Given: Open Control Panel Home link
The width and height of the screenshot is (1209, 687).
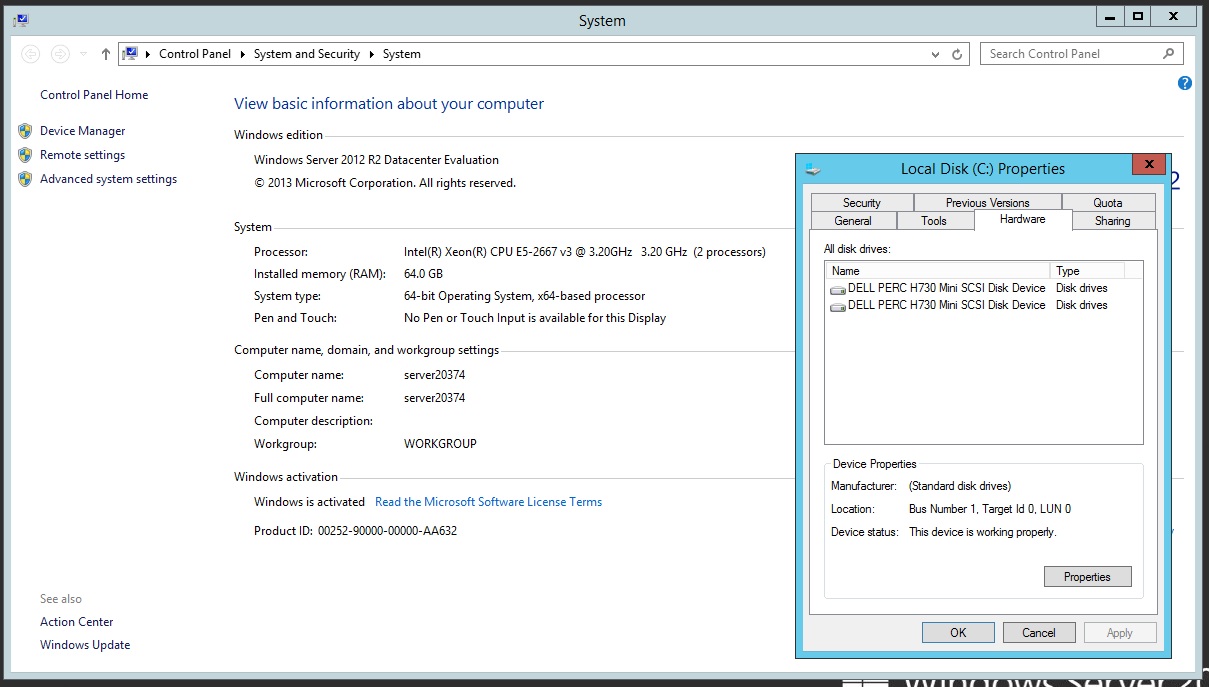Looking at the screenshot, I should click(94, 95).
